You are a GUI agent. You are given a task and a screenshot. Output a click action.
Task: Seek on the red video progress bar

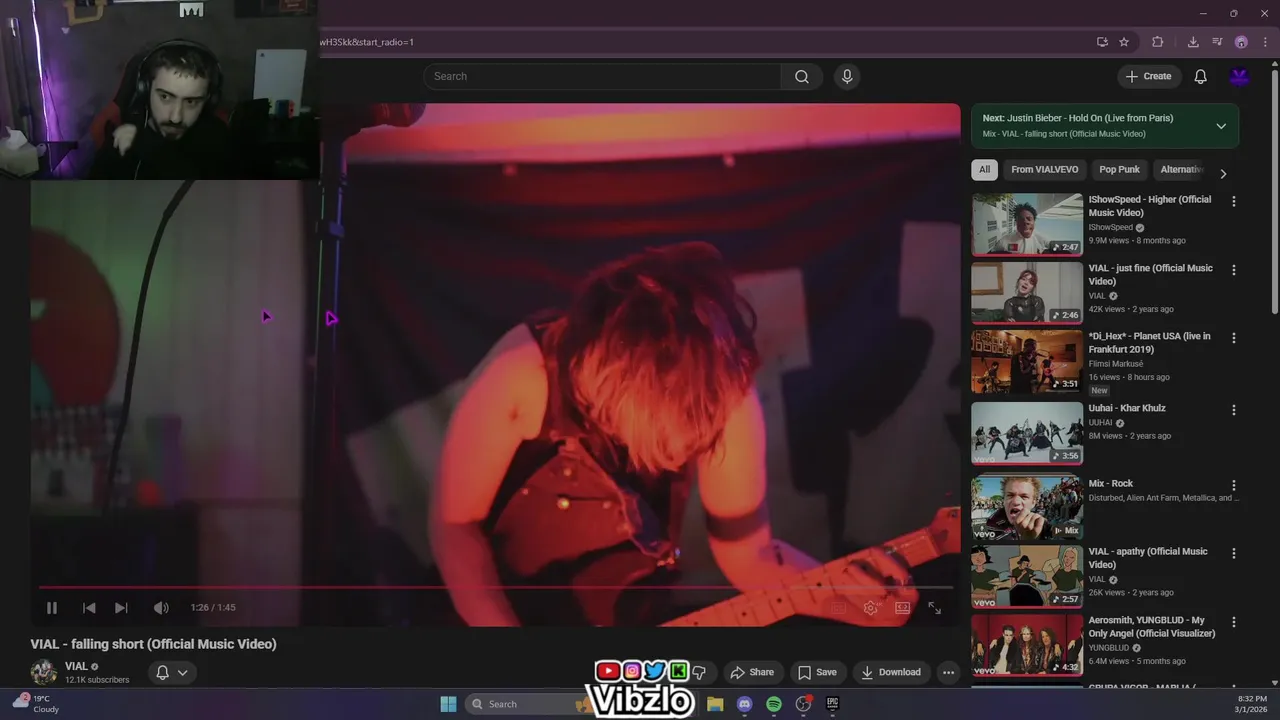coord(496,587)
